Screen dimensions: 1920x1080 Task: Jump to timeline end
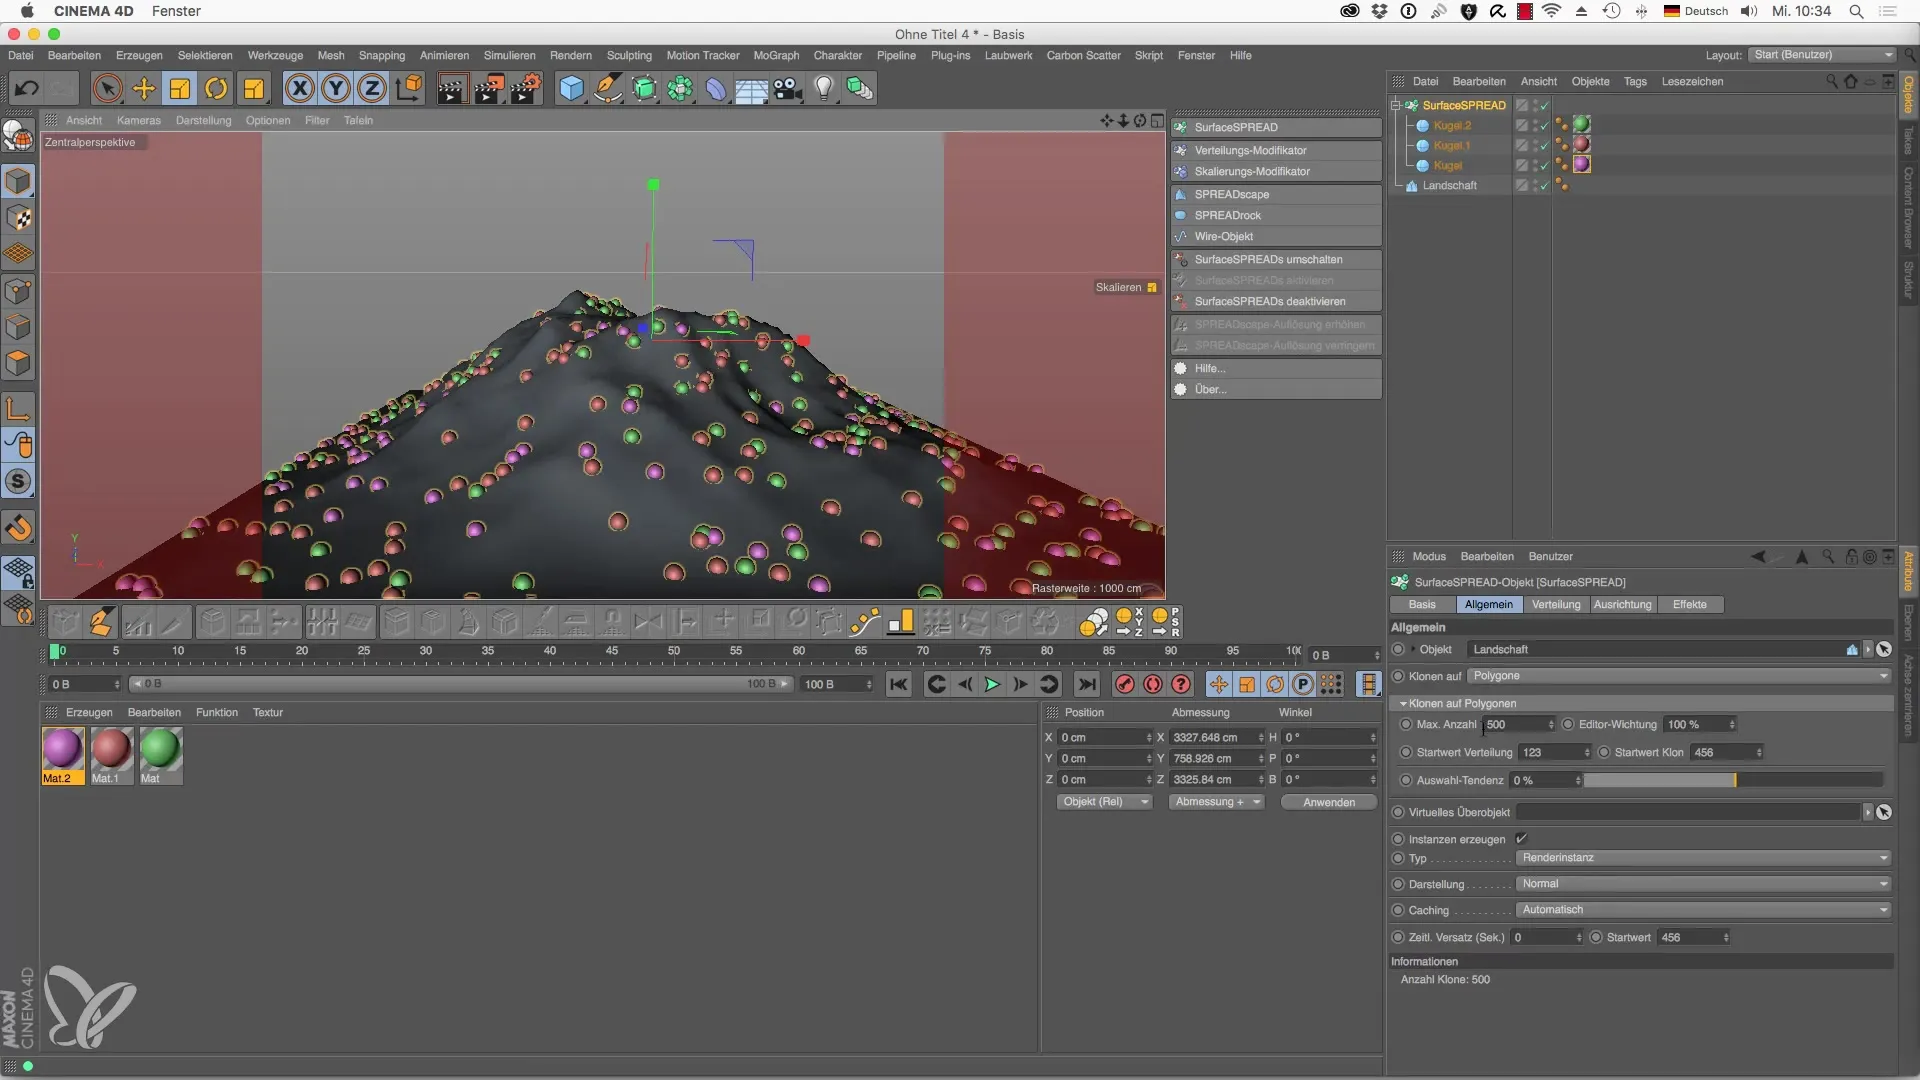click(x=1087, y=684)
